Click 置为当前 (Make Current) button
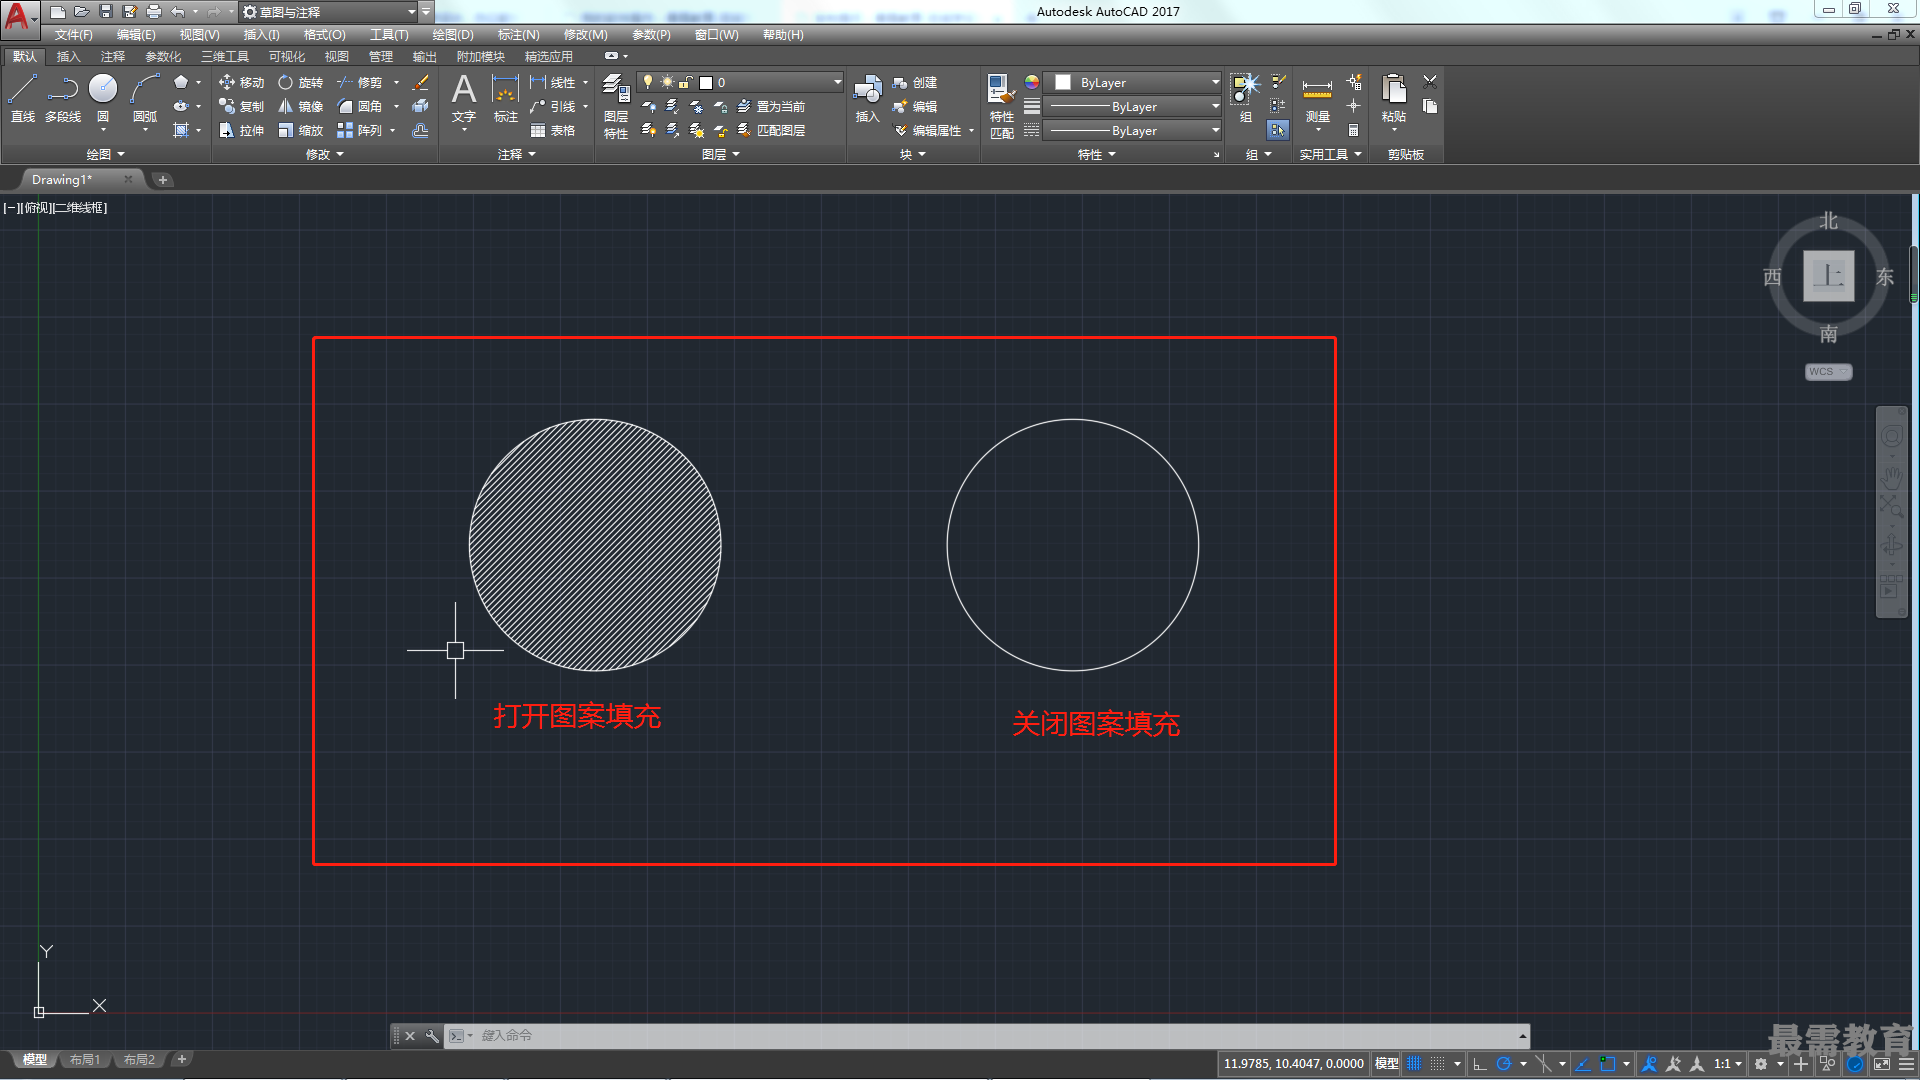The image size is (1920, 1080). pyautogui.click(x=771, y=106)
